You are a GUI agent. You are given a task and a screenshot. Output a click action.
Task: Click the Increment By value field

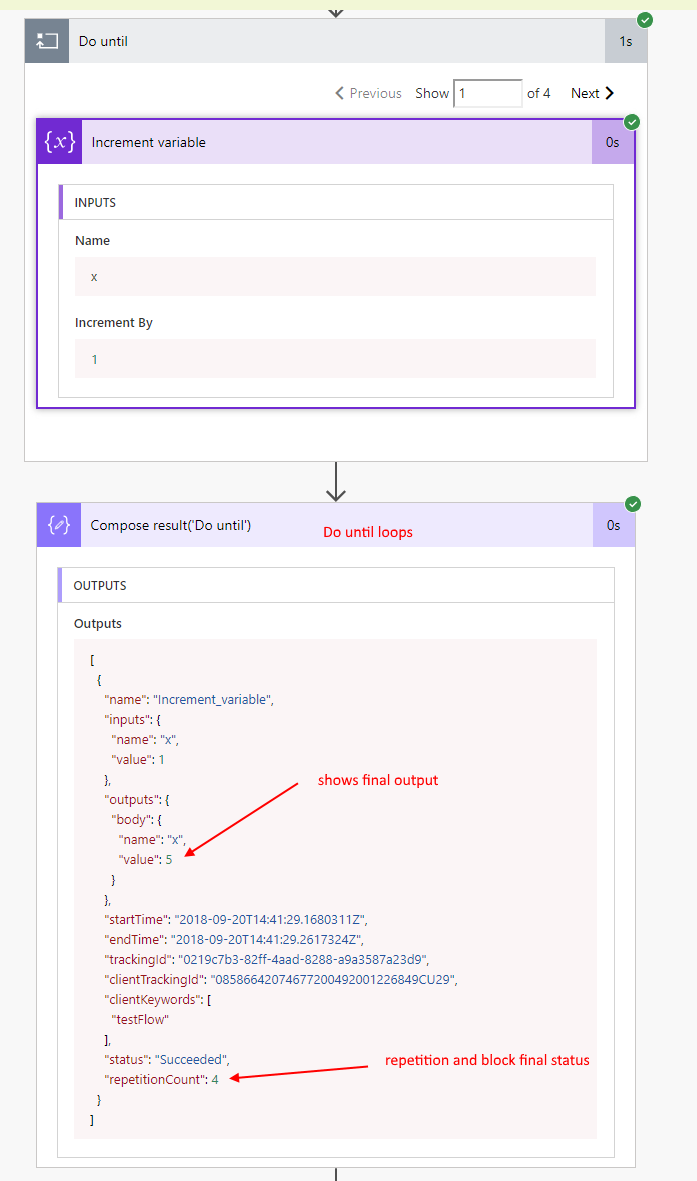tap(335, 358)
